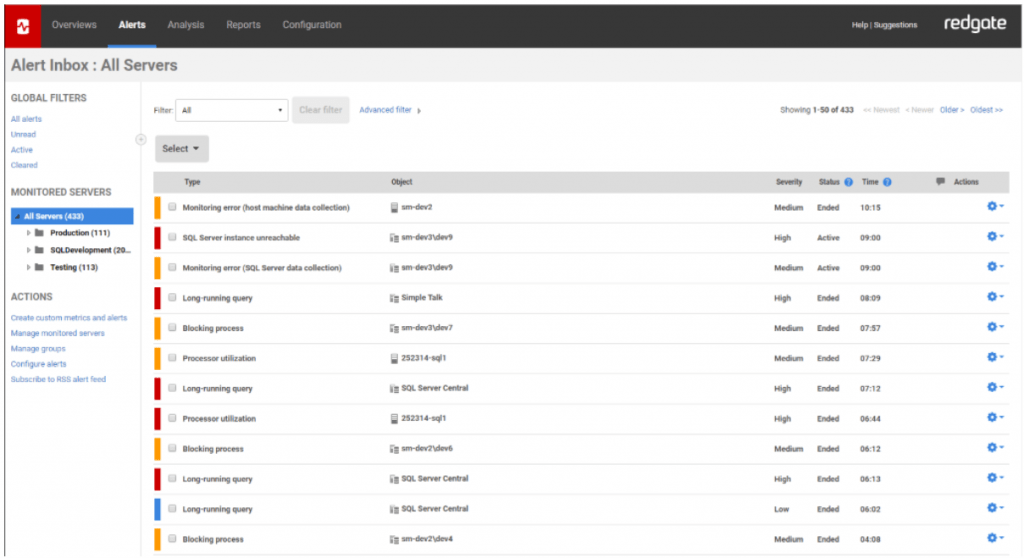Click the sidebar collapse circle icon
The image size is (1024, 558).
(141, 139)
